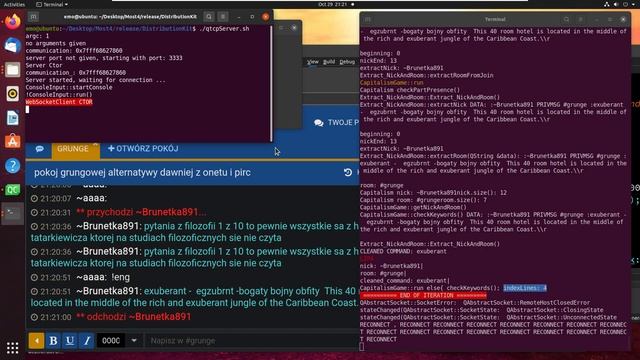Open the Build menu in Qt Creator
The image size is (640, 360).
tap(329, 62)
